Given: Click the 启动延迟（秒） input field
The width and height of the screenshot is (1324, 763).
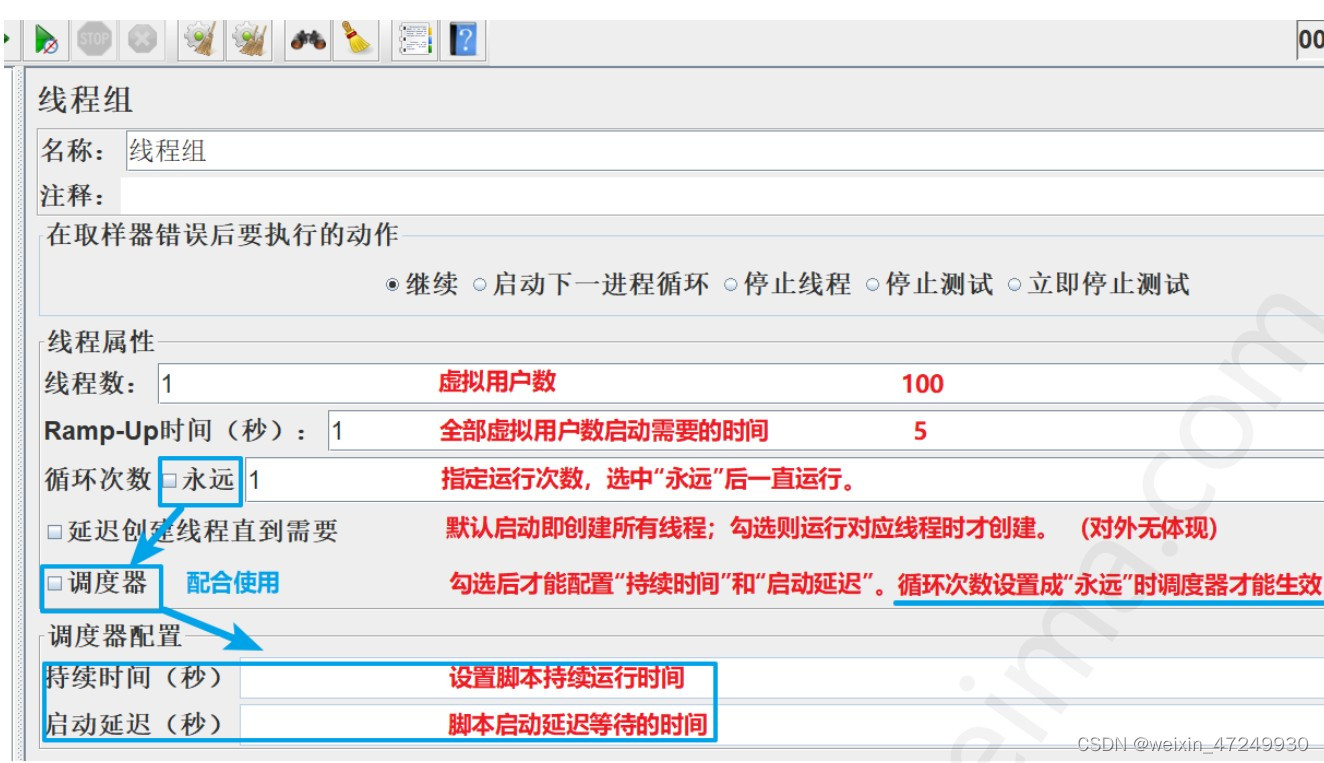Looking at the screenshot, I should click(x=782, y=723).
